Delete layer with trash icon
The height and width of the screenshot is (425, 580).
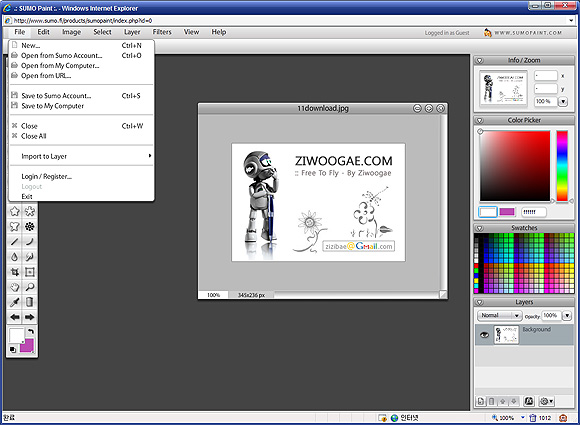point(491,401)
